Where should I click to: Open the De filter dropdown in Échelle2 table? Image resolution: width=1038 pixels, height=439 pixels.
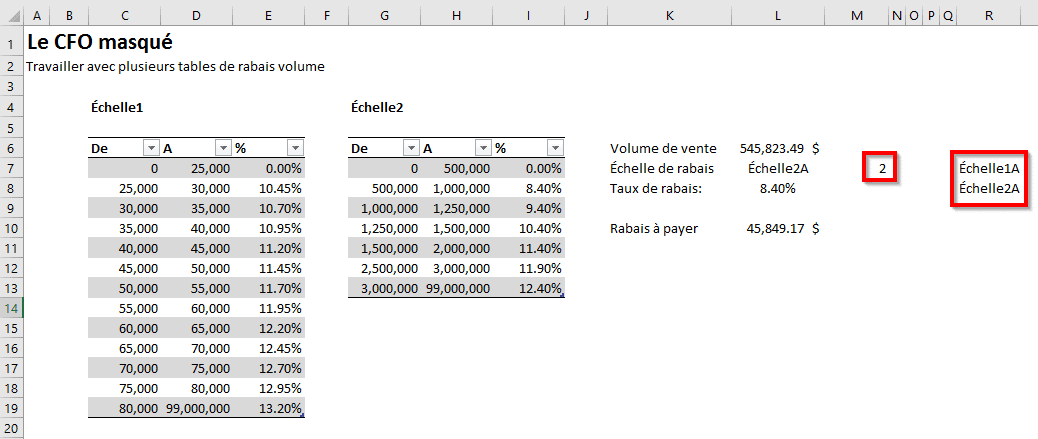click(x=411, y=148)
